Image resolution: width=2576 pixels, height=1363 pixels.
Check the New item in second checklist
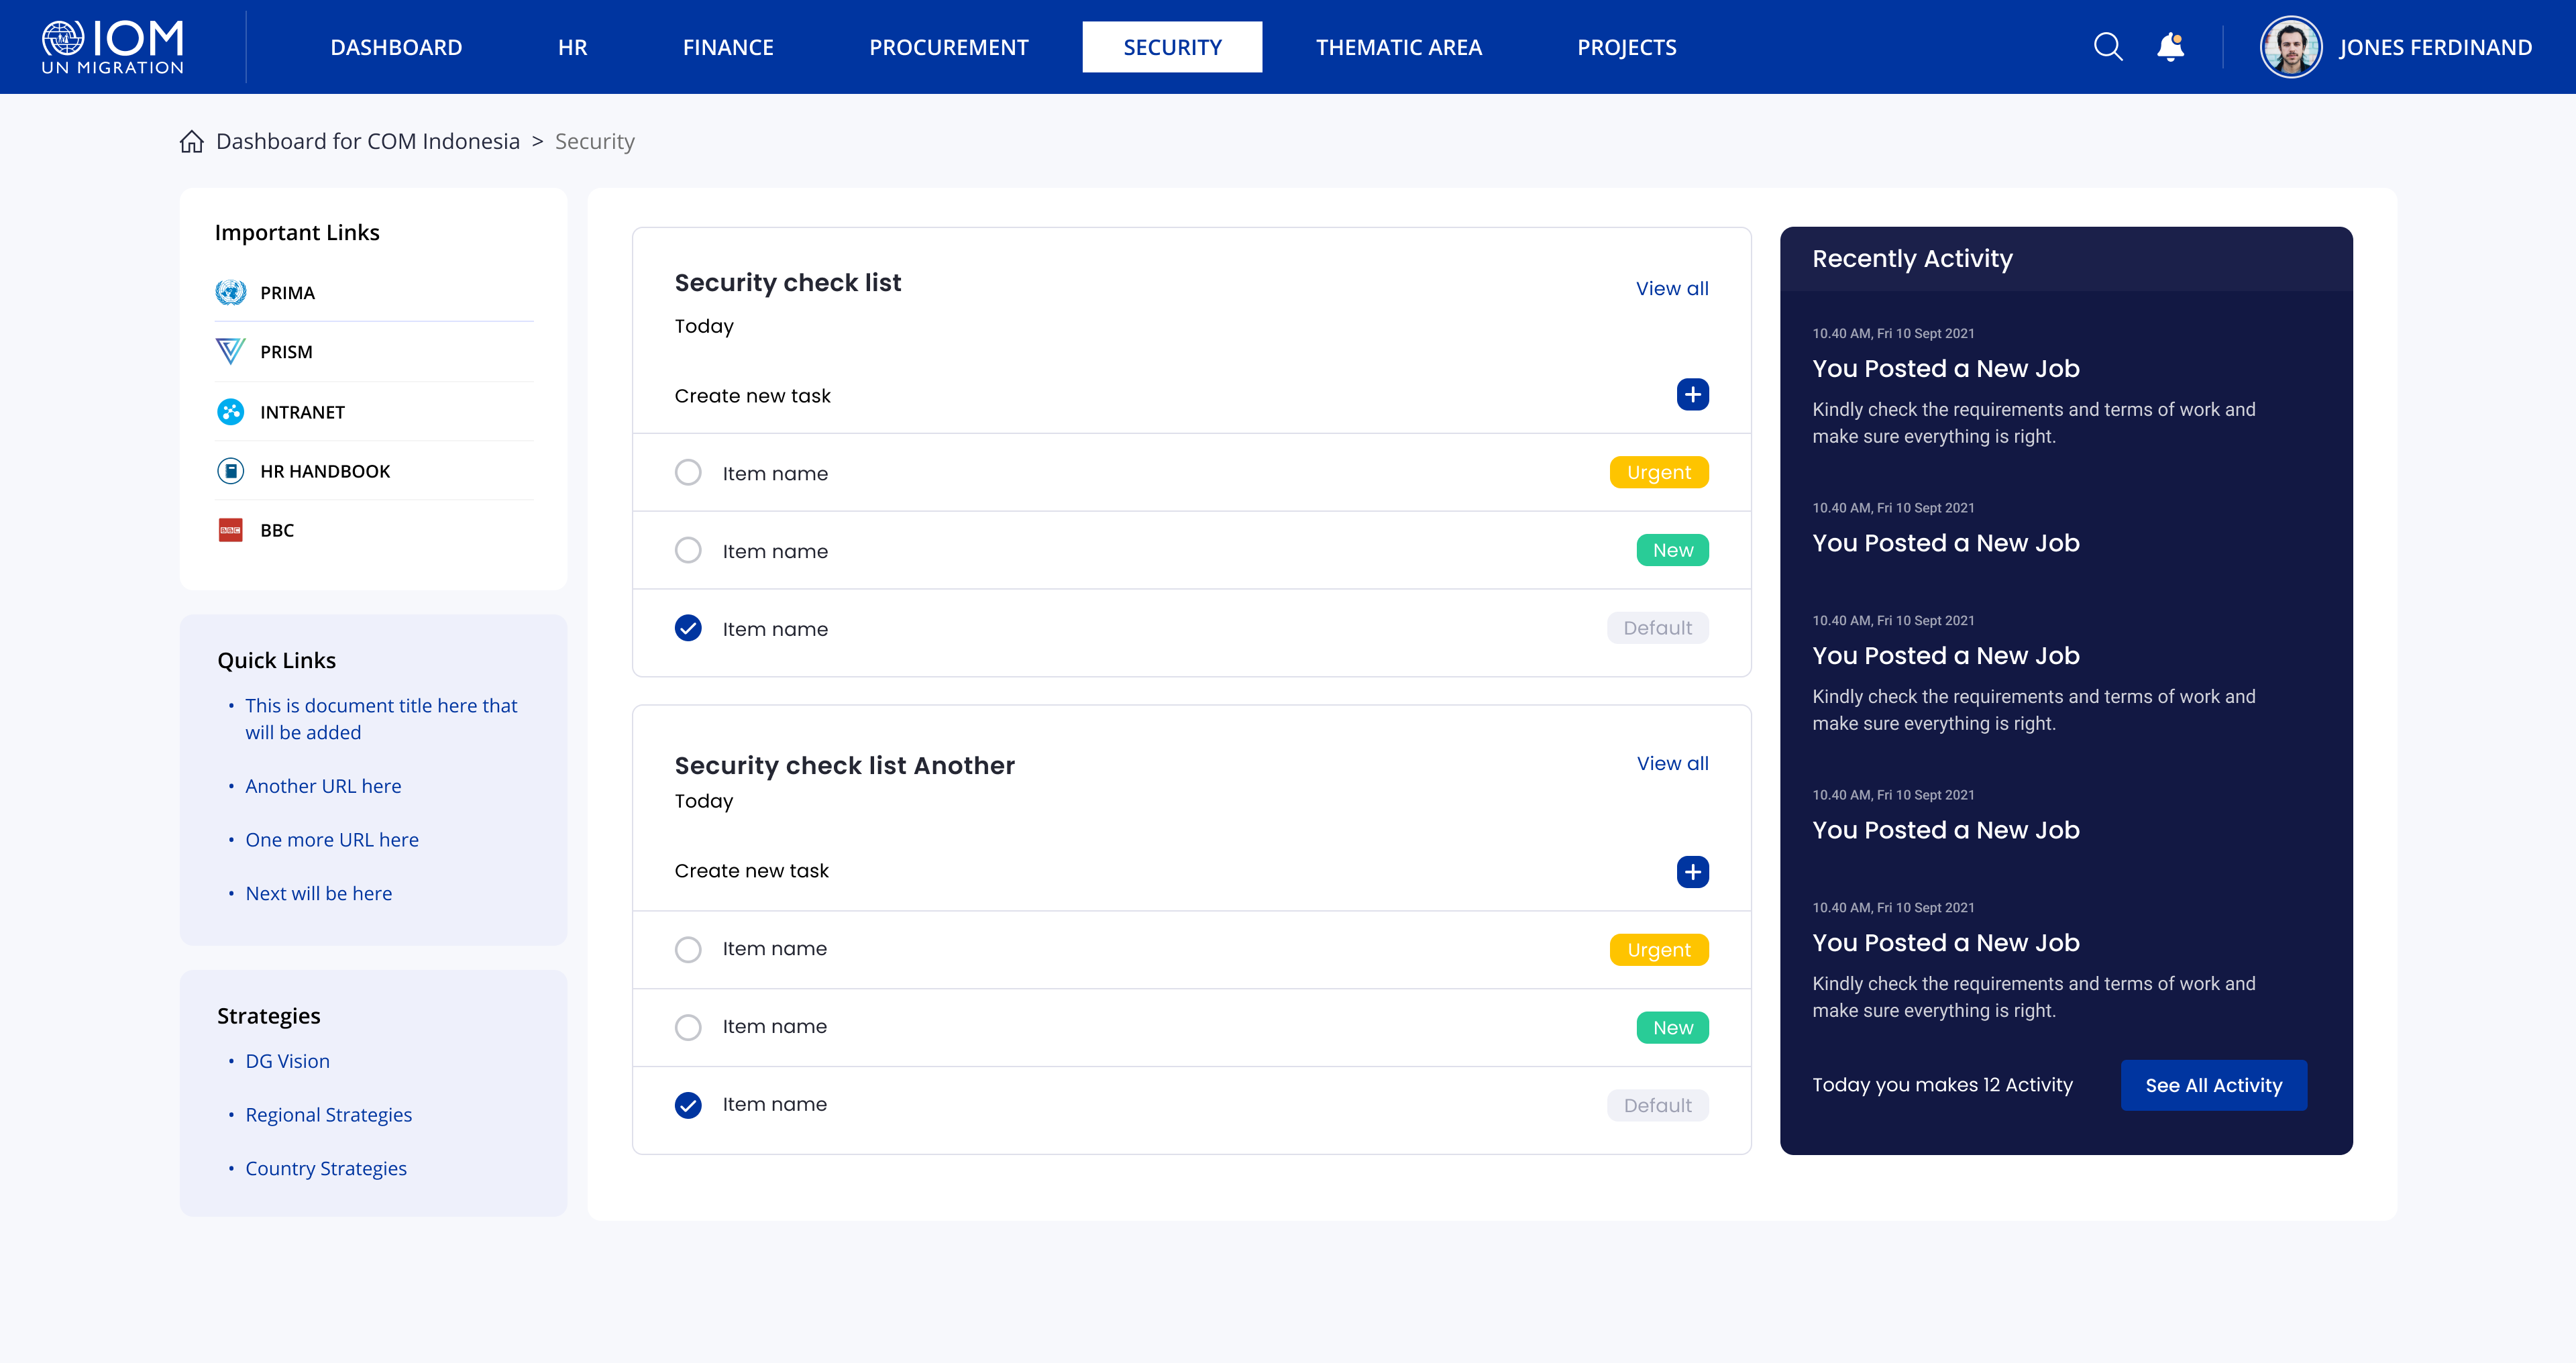pyautogui.click(x=688, y=1027)
